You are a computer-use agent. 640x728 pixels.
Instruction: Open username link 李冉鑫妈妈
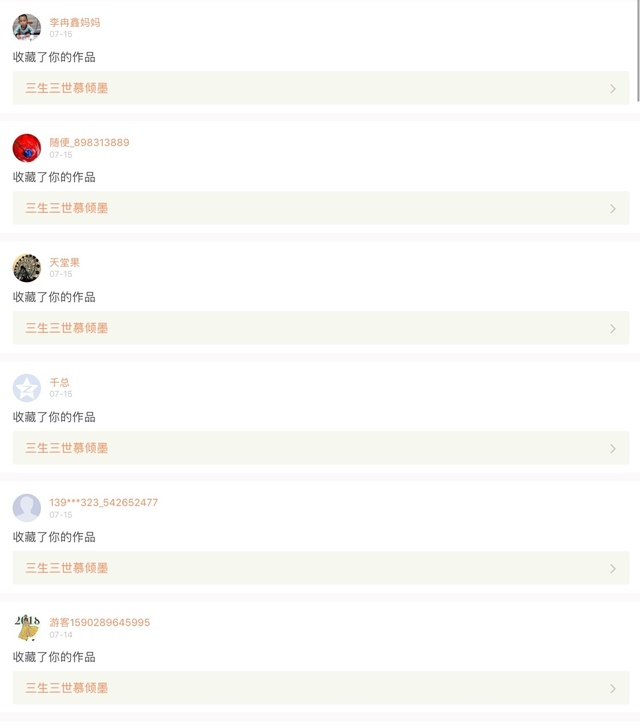pos(75,22)
